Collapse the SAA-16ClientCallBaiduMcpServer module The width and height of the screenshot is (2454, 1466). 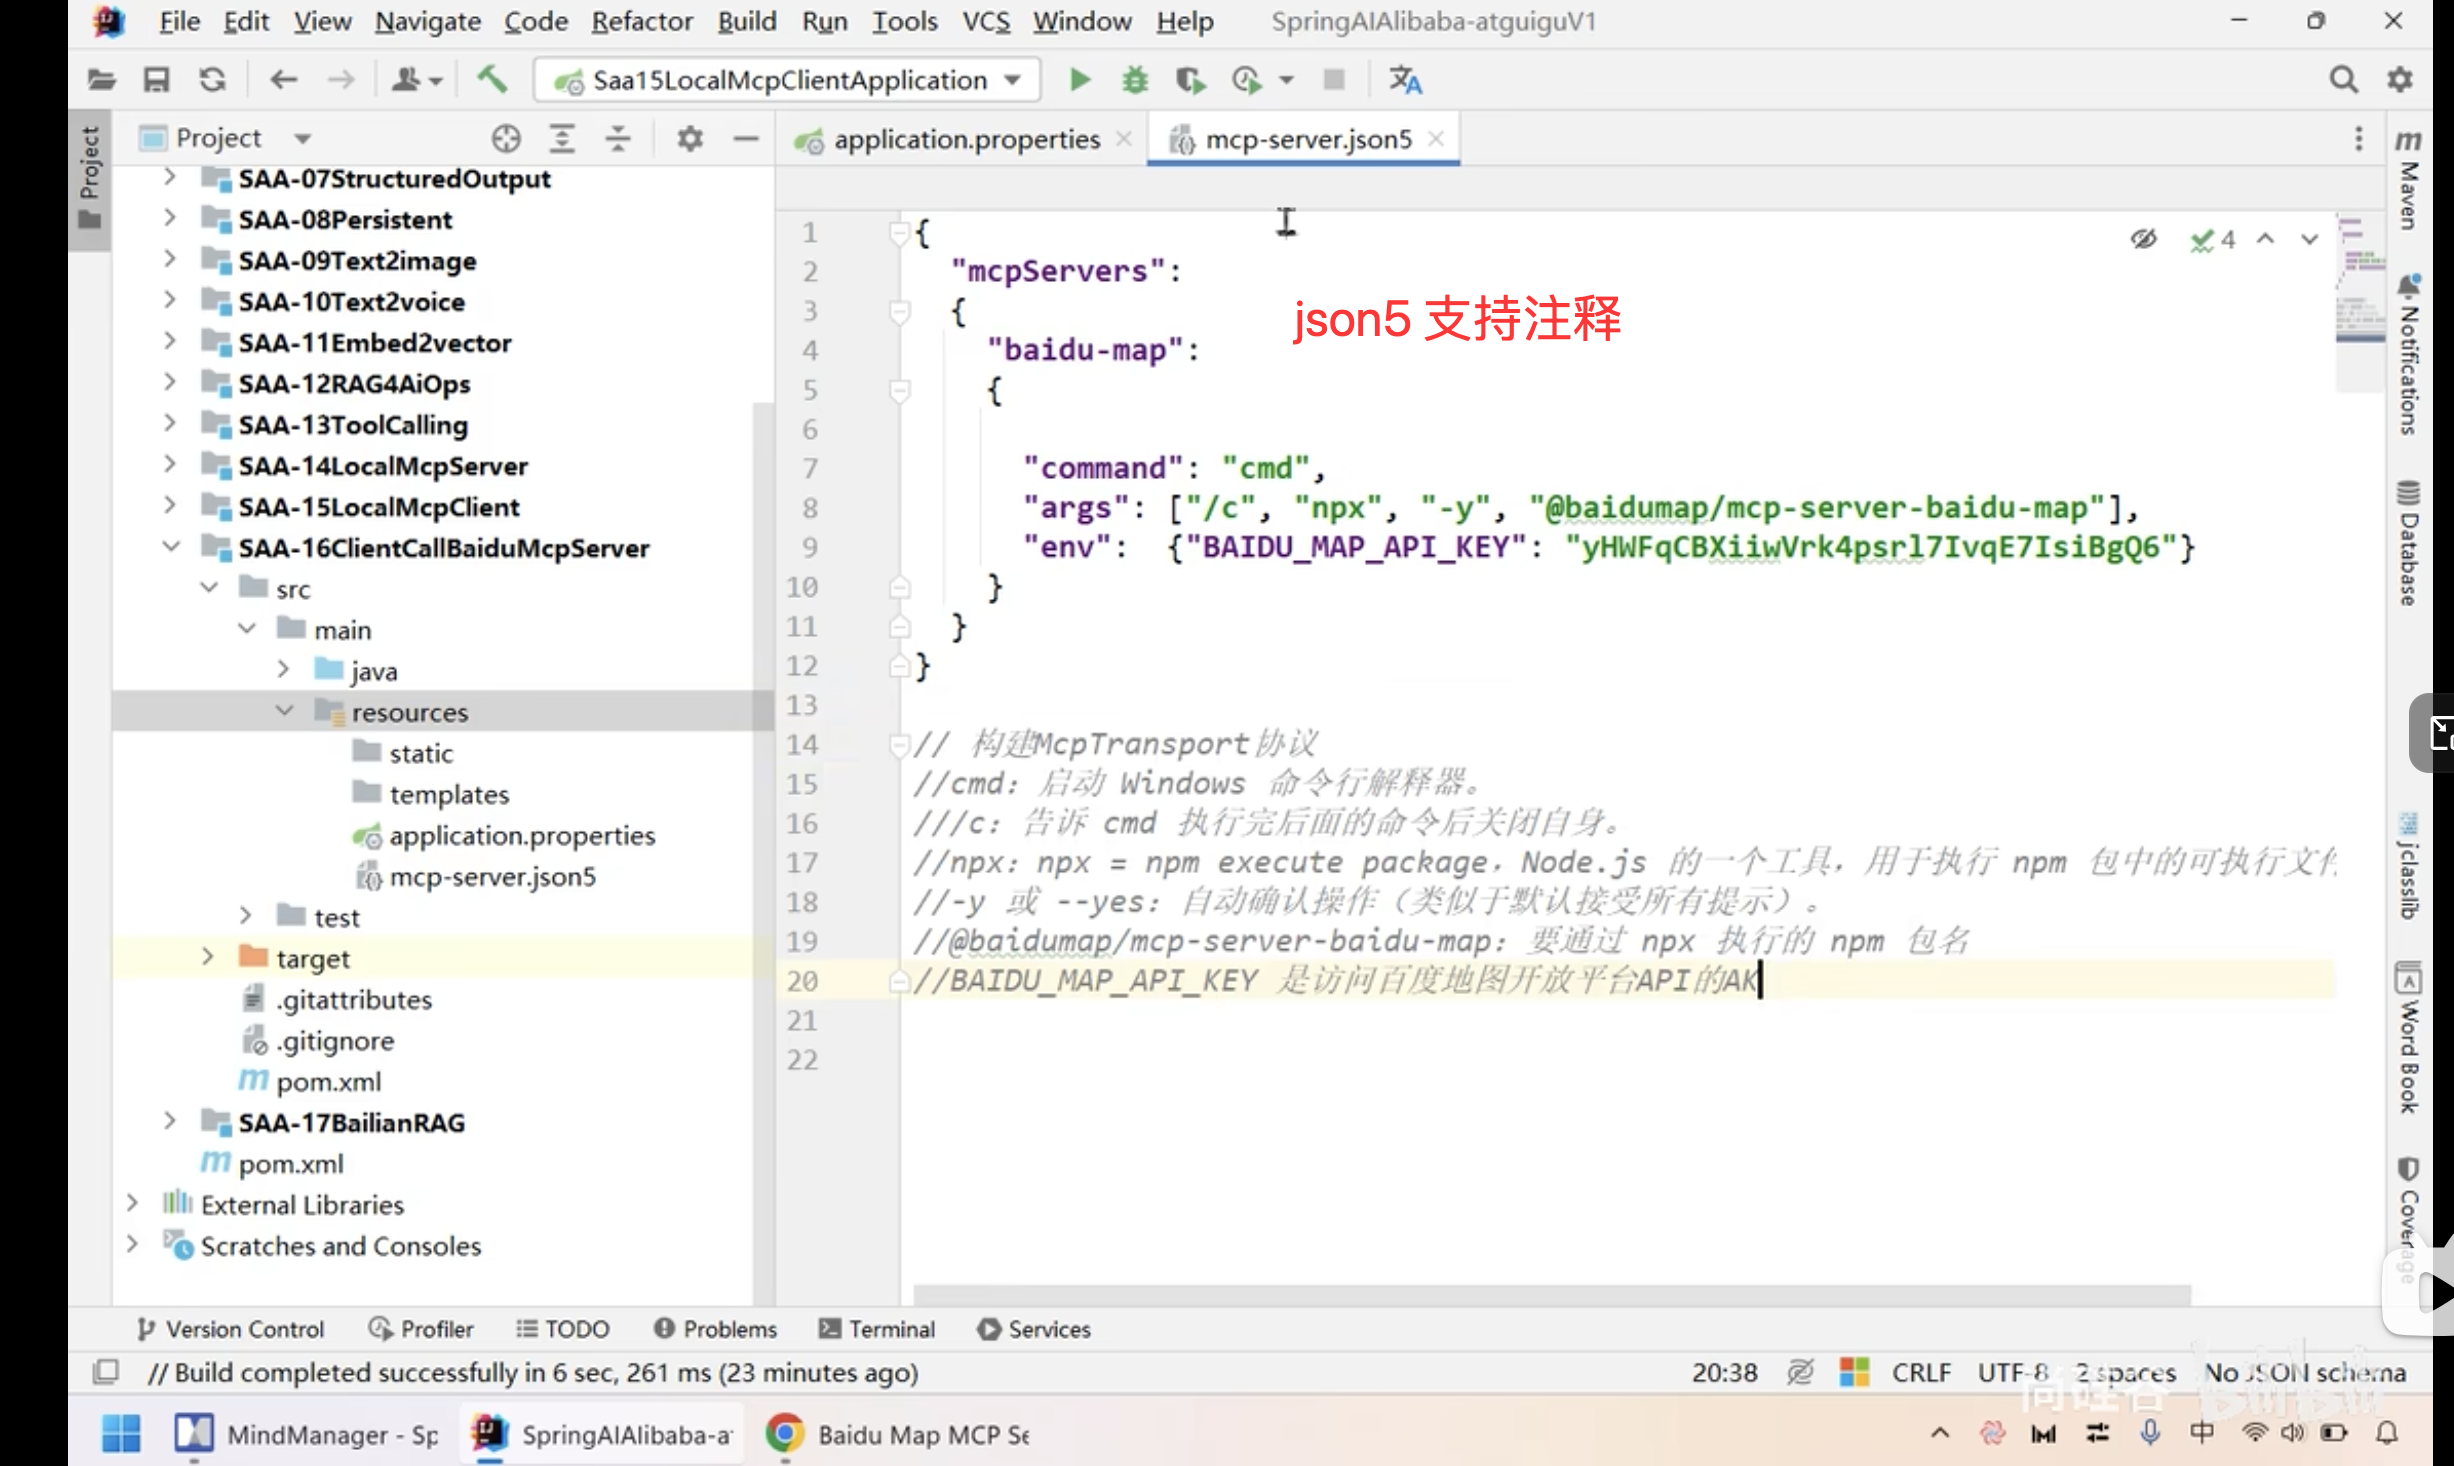[x=171, y=547]
